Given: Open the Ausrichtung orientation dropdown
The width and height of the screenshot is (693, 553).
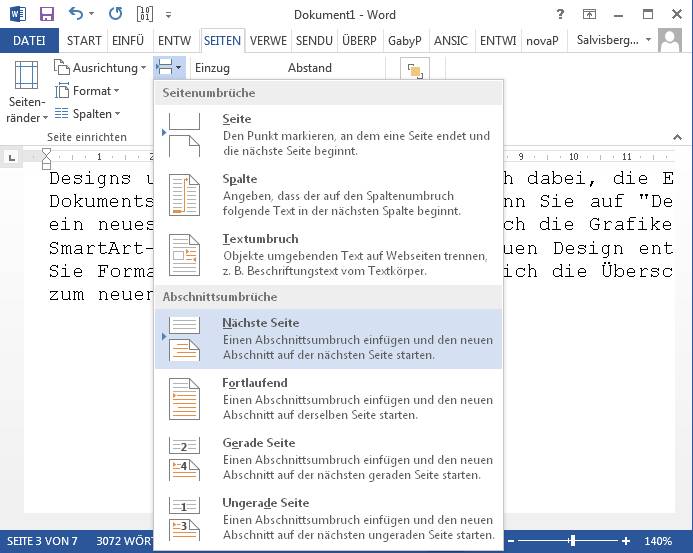Looking at the screenshot, I should pos(100,68).
